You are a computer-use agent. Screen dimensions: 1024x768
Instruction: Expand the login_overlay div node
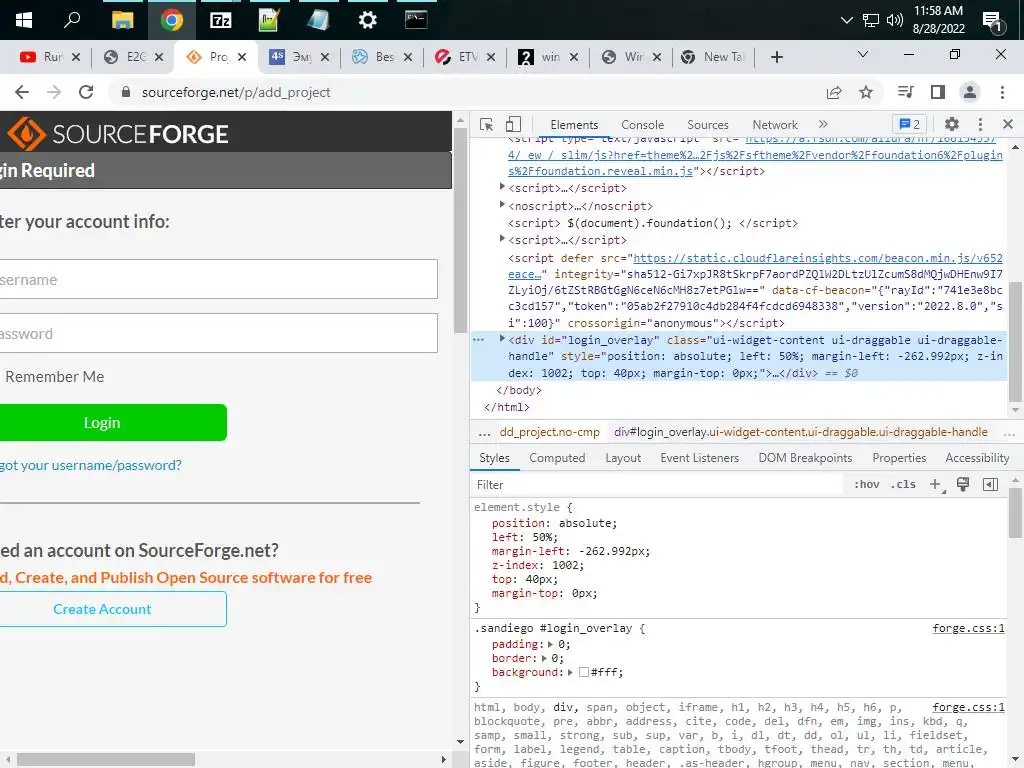[x=502, y=339]
